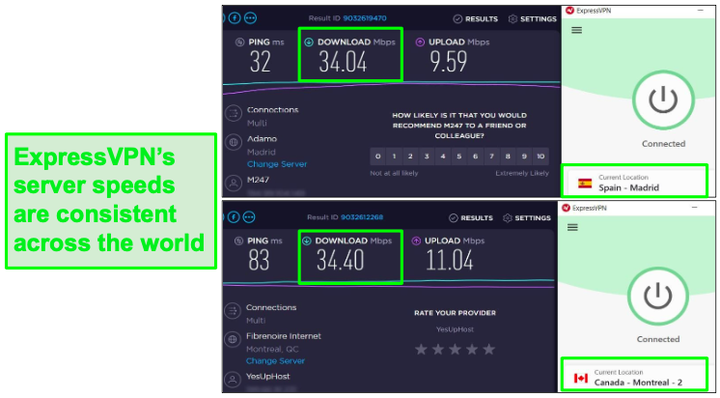720x398 pixels.
Task: Click the user icon beside M247
Action: pyautogui.click(x=233, y=183)
